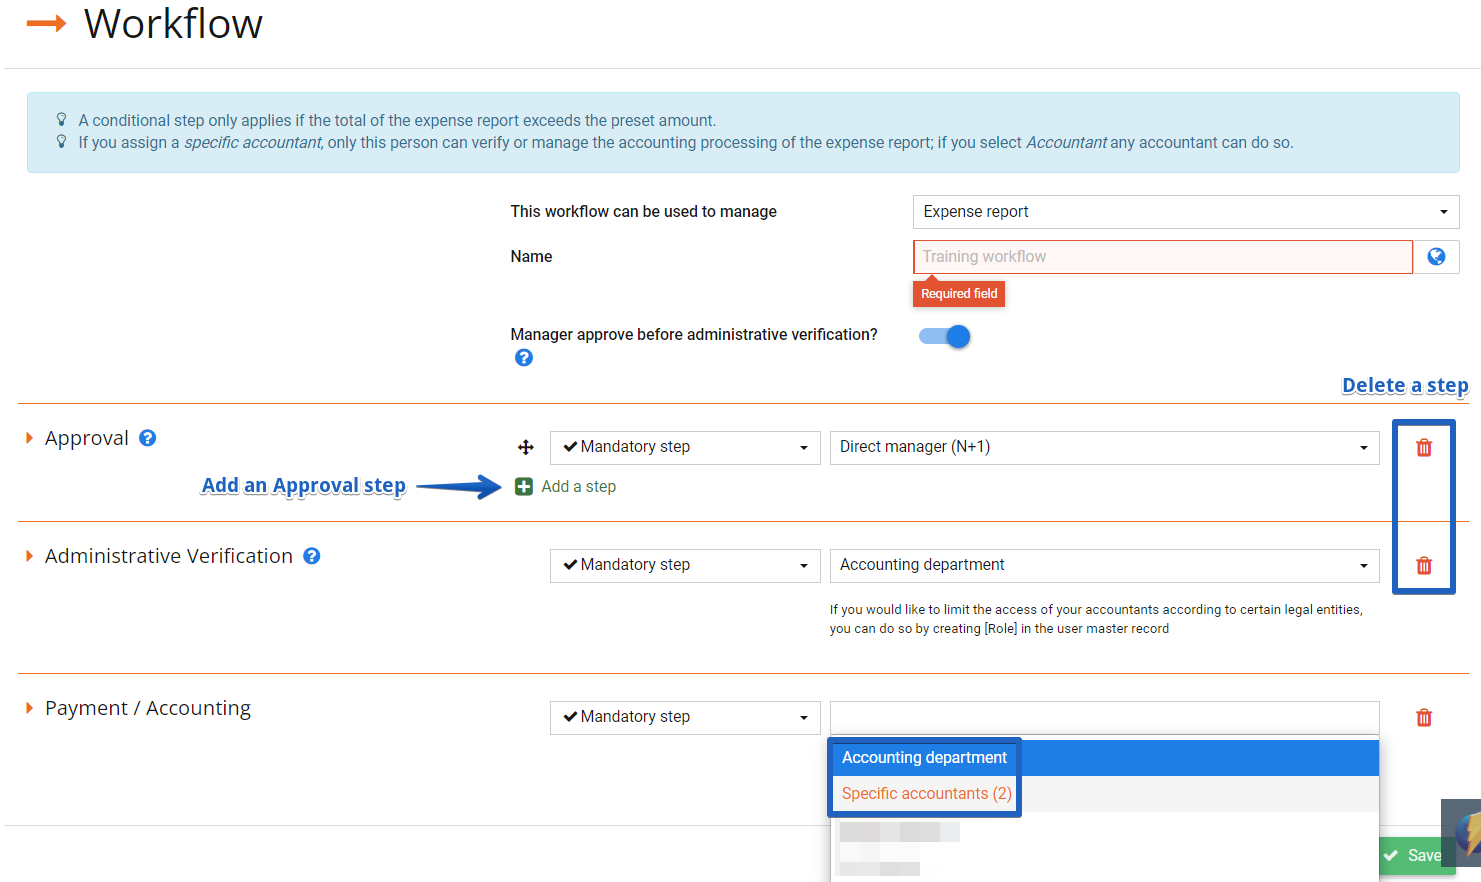The height and width of the screenshot is (882, 1481).
Task: Click the open Payment / Accounting assignee field
Action: tap(1105, 718)
